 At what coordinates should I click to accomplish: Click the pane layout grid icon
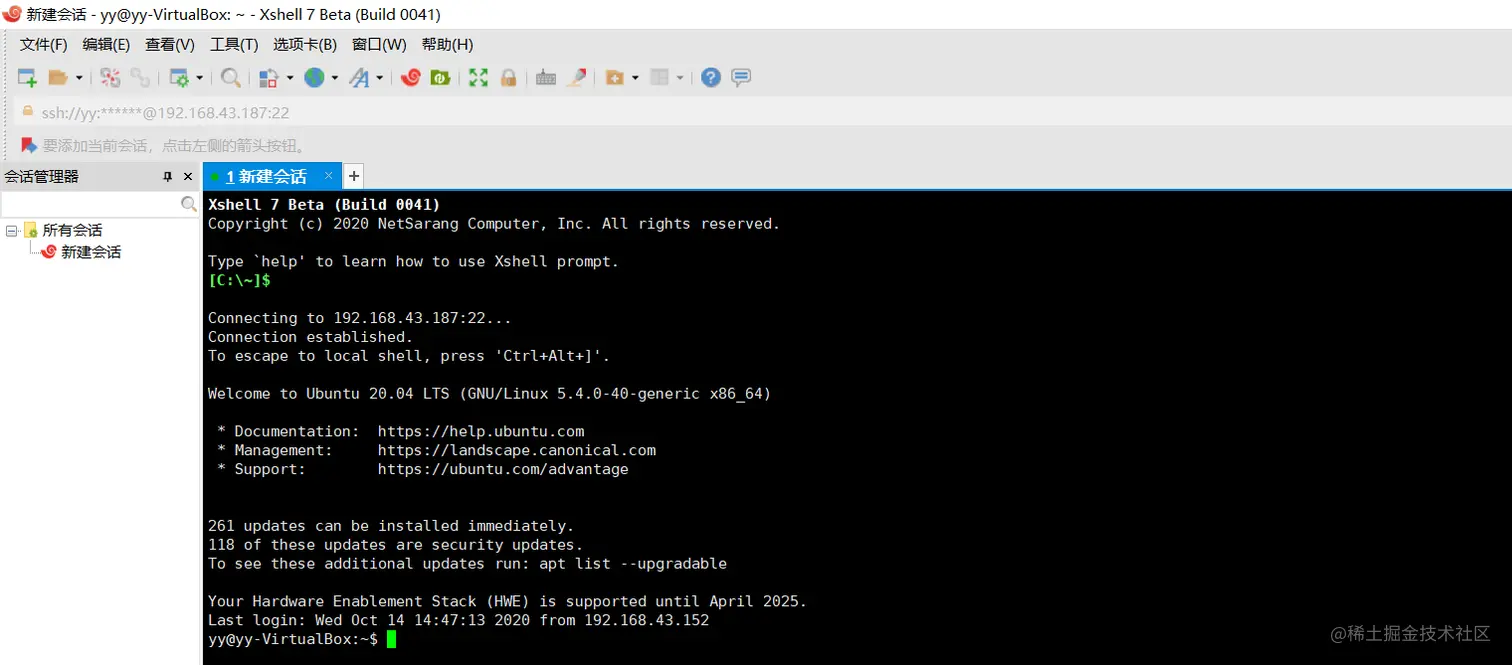[x=660, y=77]
